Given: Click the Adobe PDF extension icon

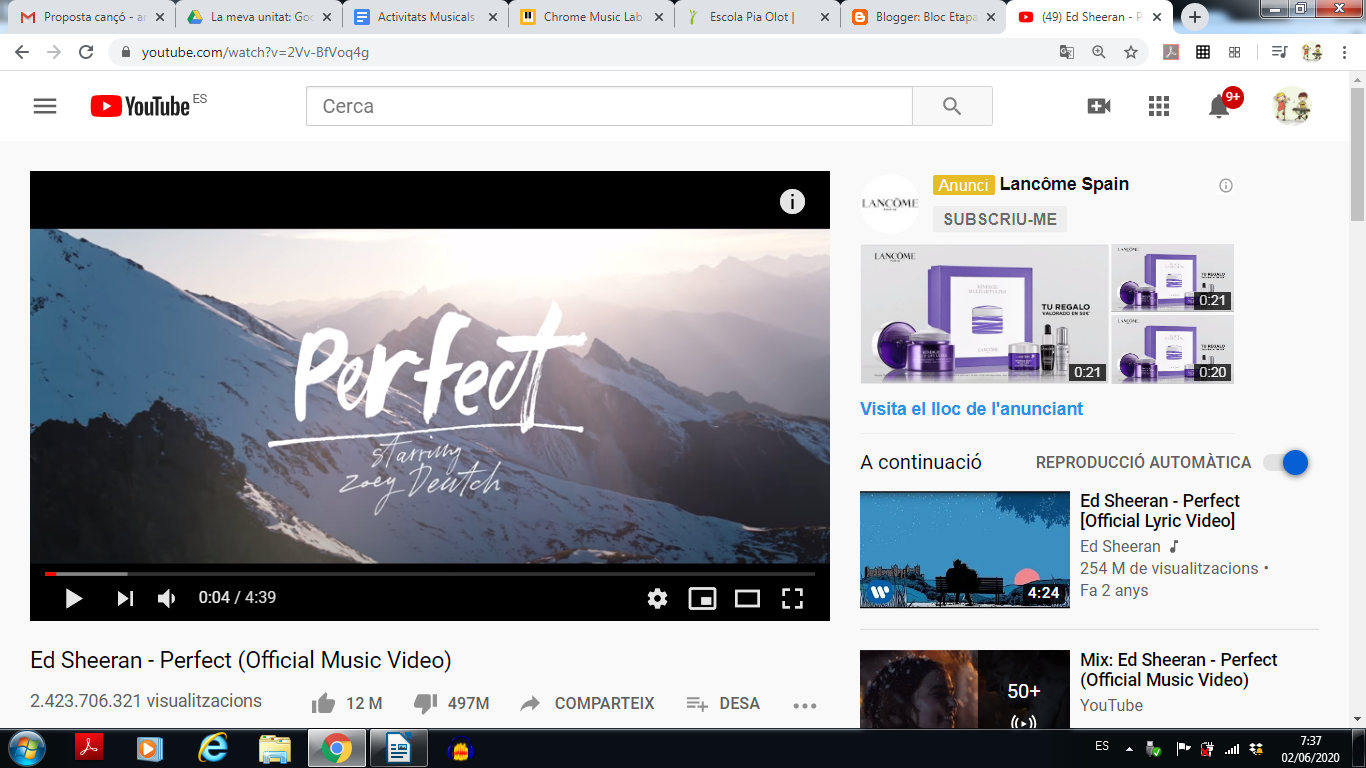Looking at the screenshot, I should (1171, 52).
